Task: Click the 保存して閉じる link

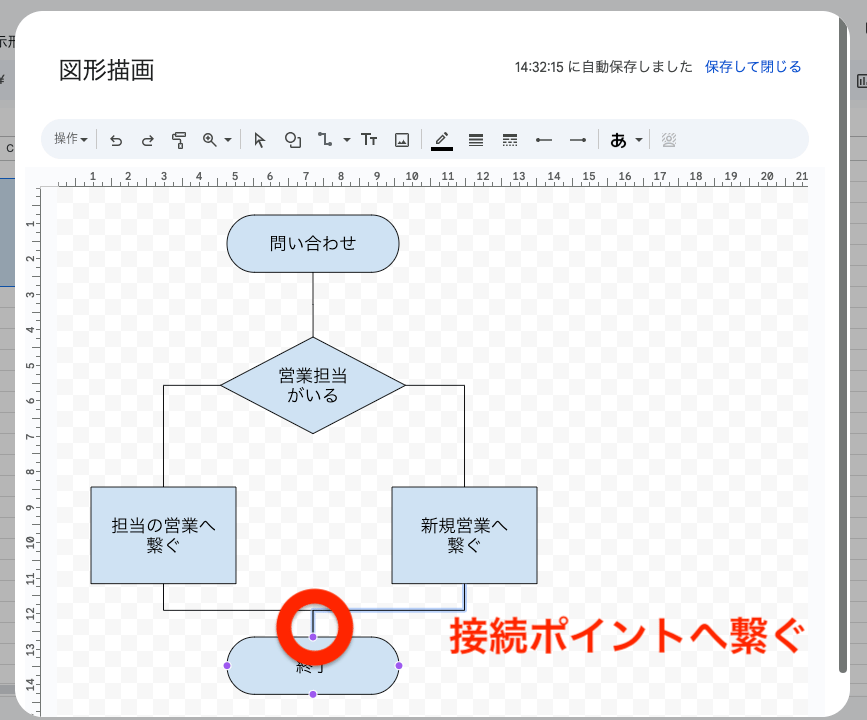Action: pyautogui.click(x=753, y=66)
